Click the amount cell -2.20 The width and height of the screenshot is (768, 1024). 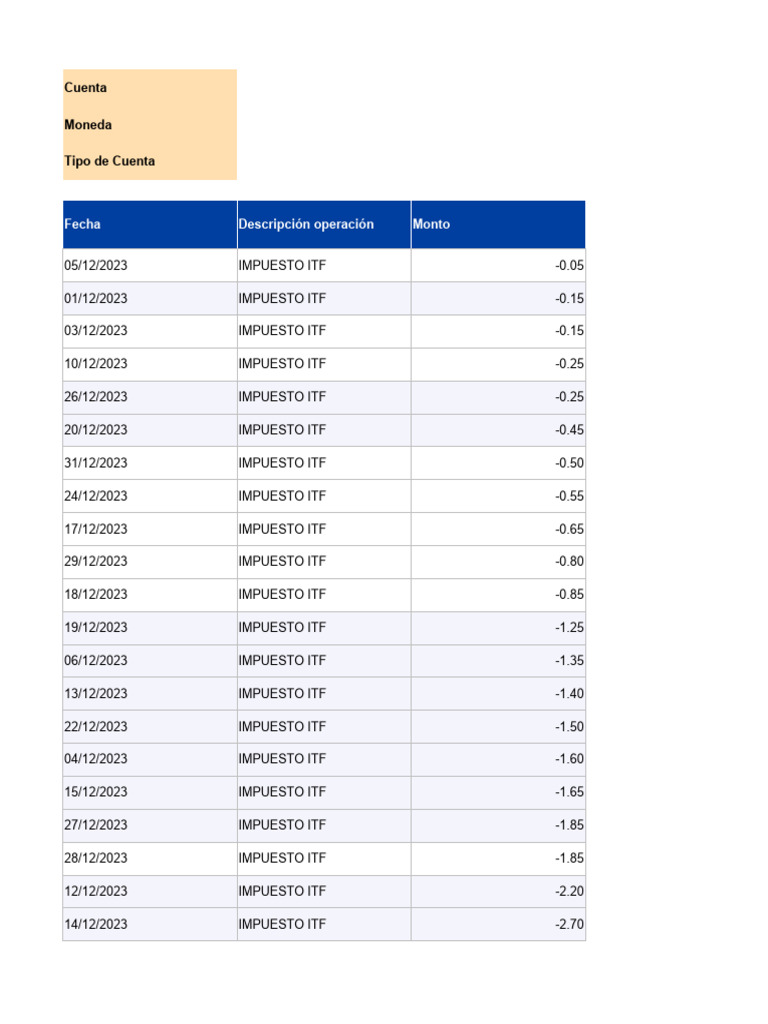[x=569, y=891]
